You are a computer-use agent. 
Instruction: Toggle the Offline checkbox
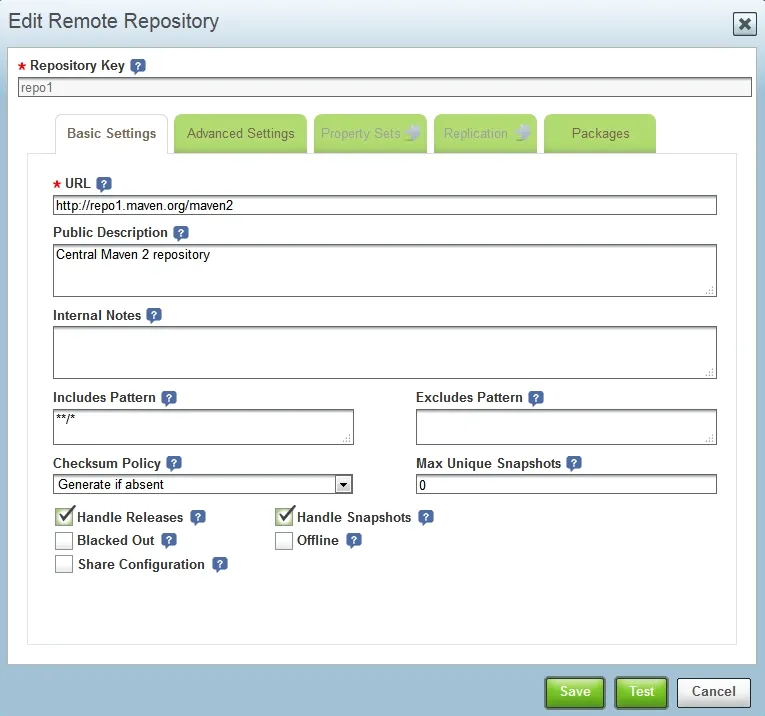[x=284, y=541]
